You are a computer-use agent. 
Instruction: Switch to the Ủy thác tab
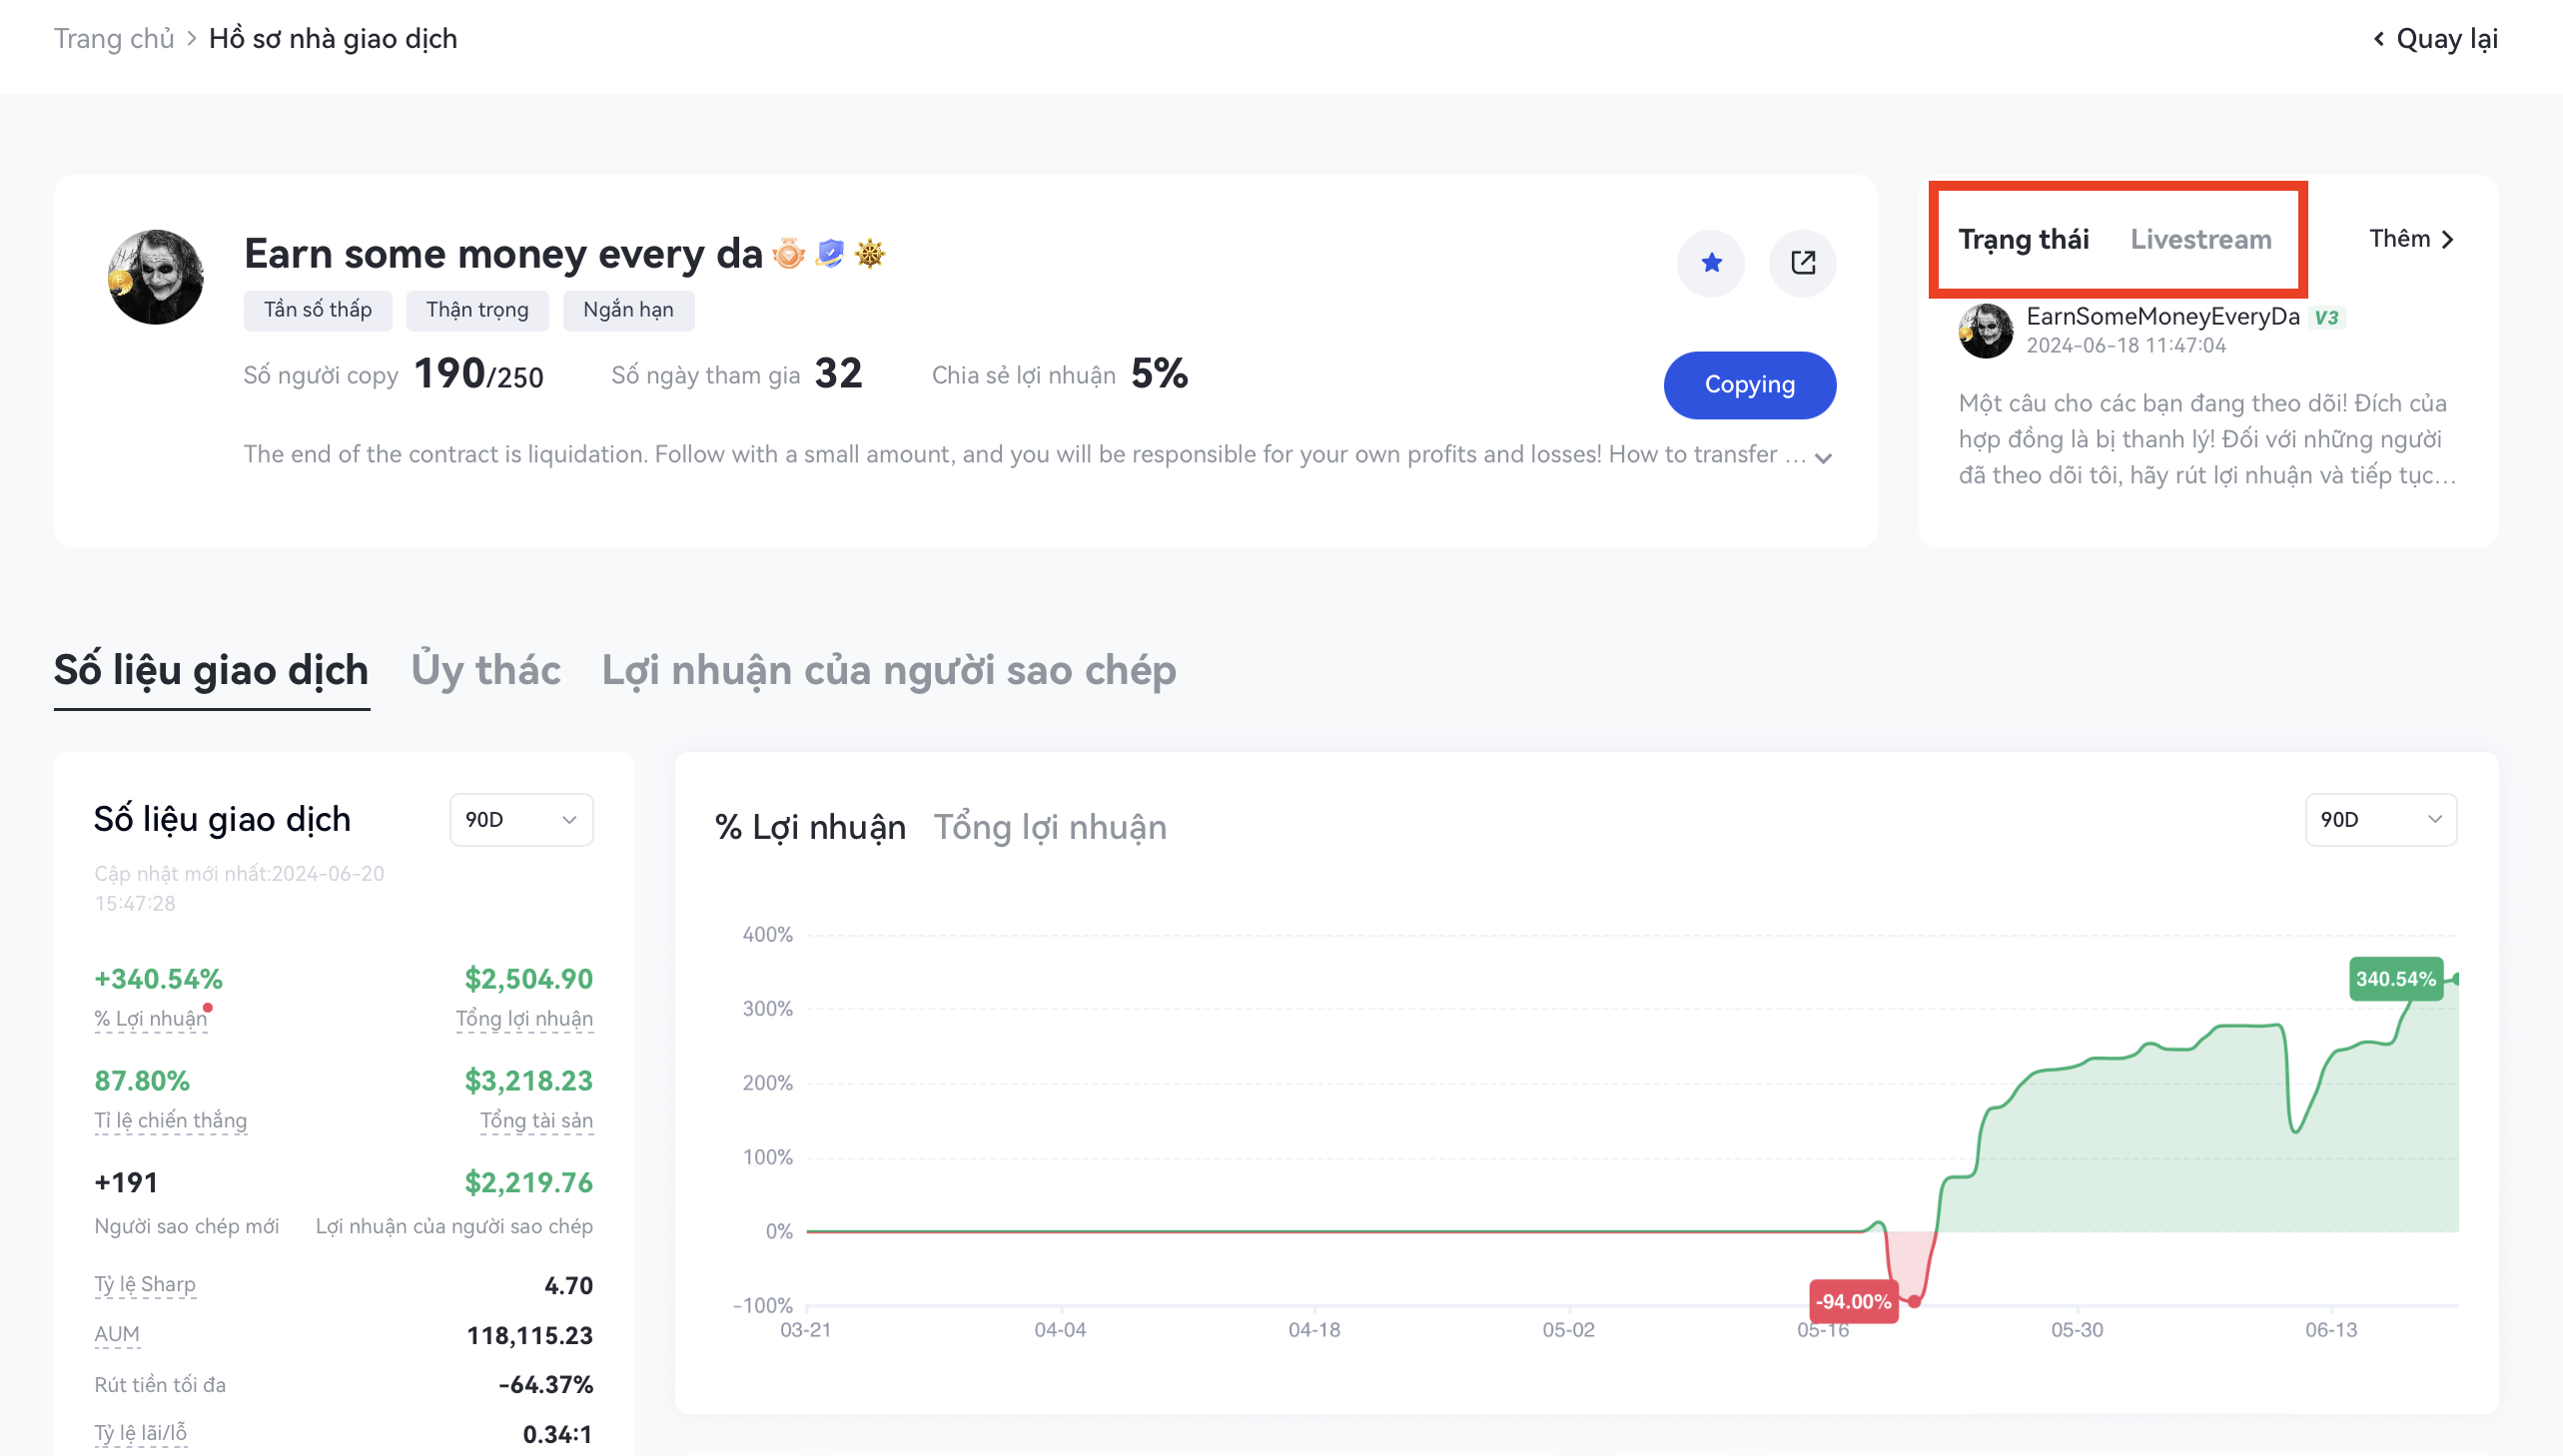coord(485,670)
